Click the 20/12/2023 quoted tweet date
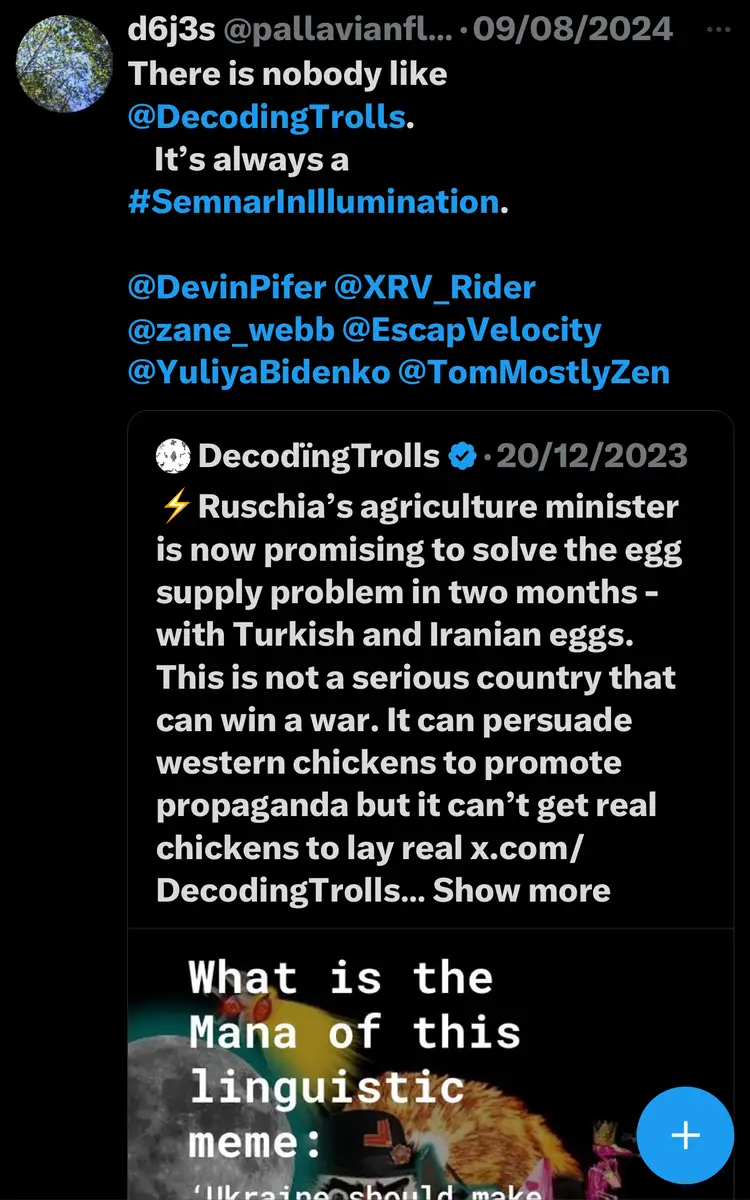The height and width of the screenshot is (1200, 750). (x=592, y=457)
